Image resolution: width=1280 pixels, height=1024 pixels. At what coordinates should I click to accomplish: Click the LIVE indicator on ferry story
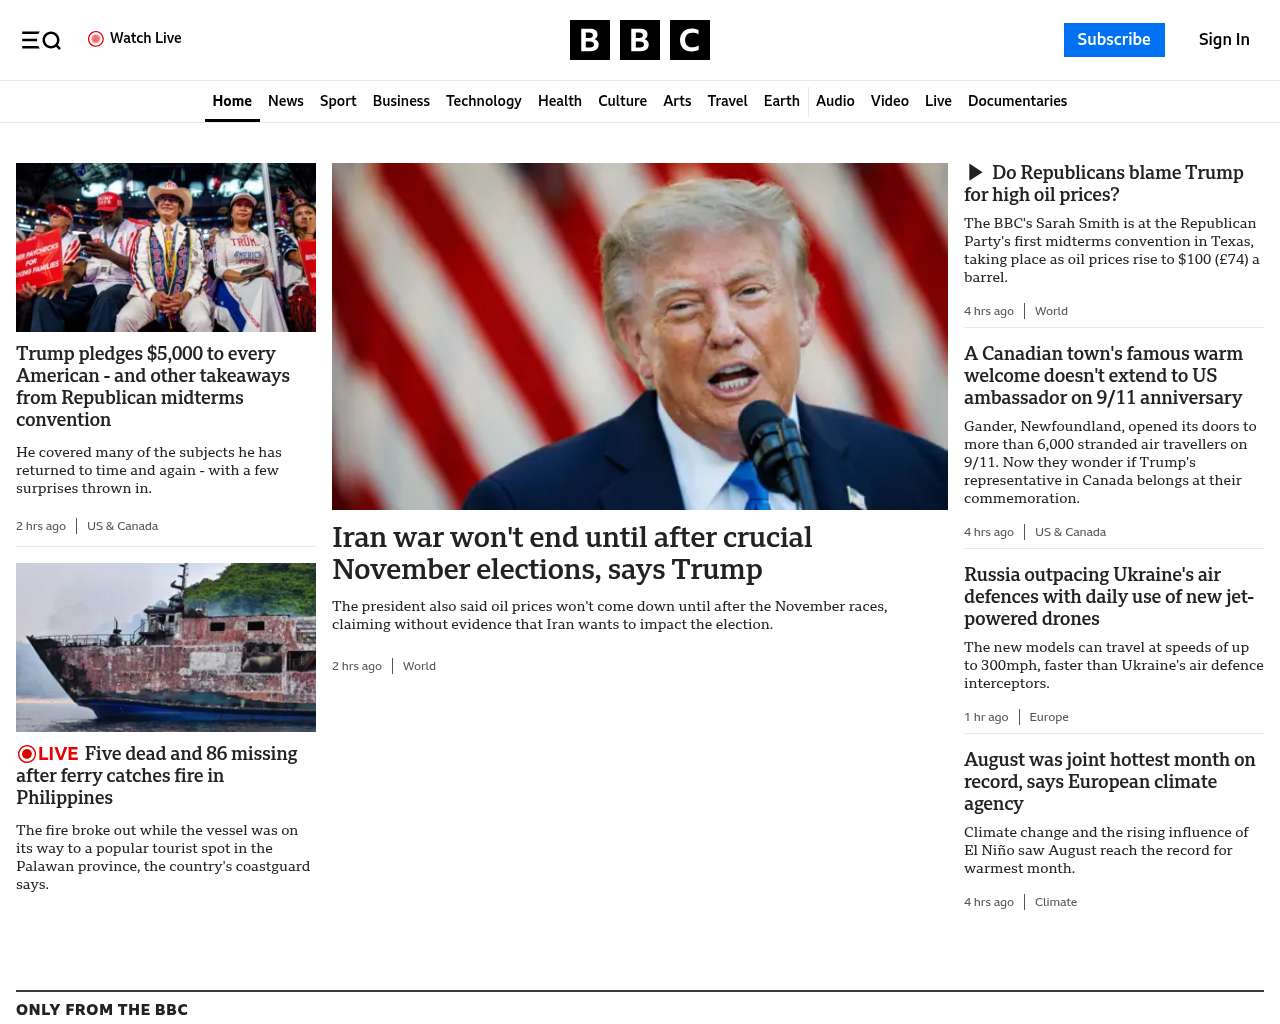[x=48, y=753]
